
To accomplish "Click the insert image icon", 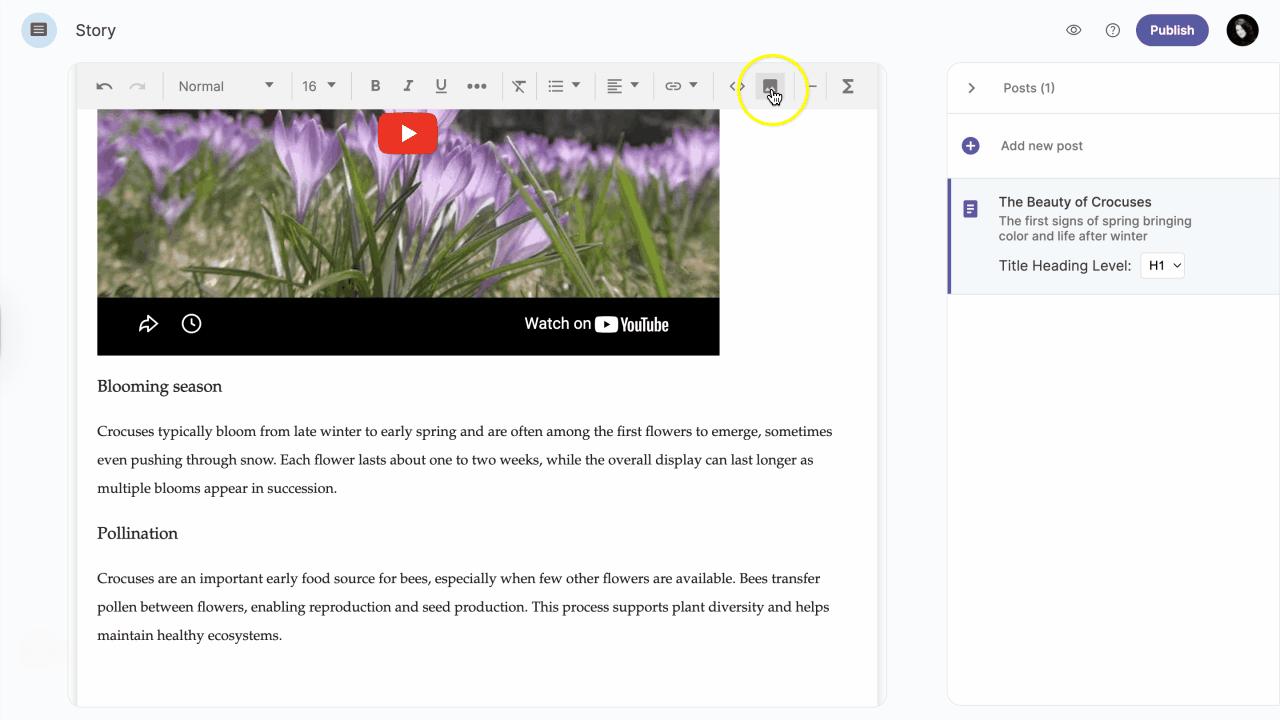I will pos(770,86).
